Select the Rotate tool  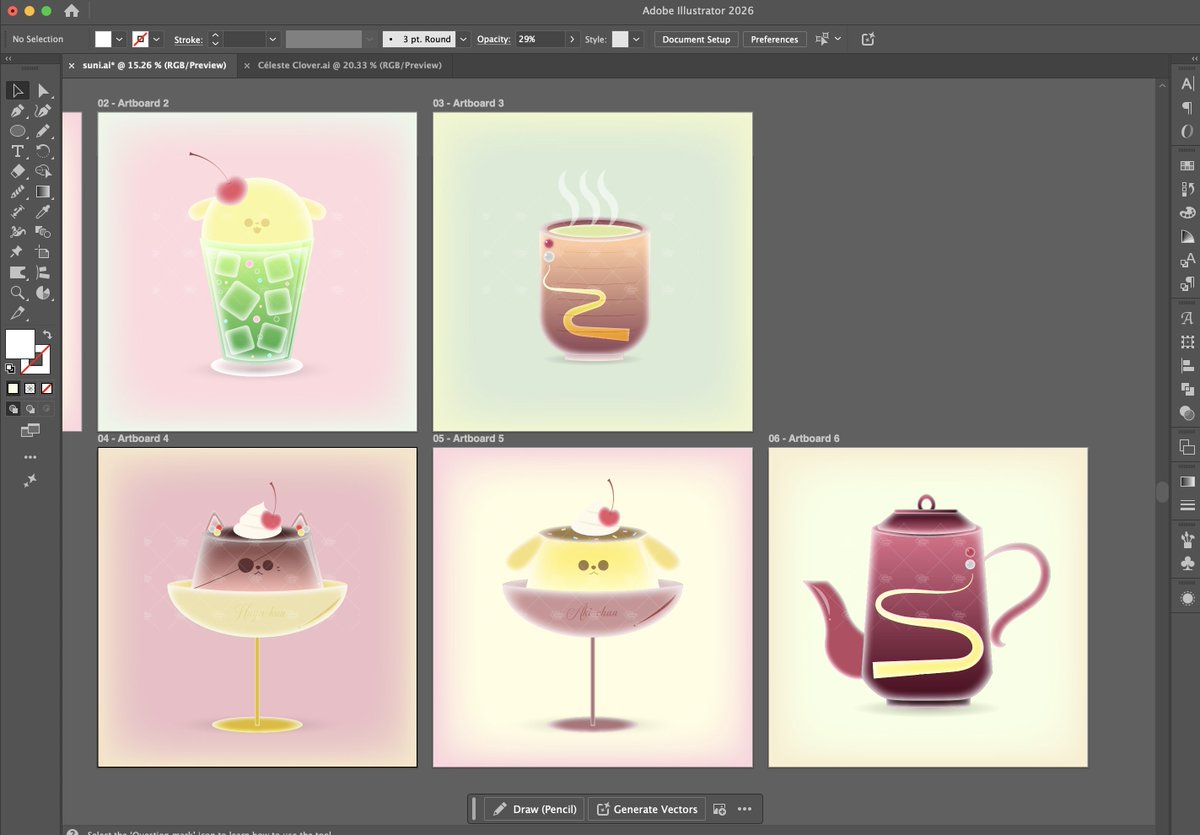[43, 151]
